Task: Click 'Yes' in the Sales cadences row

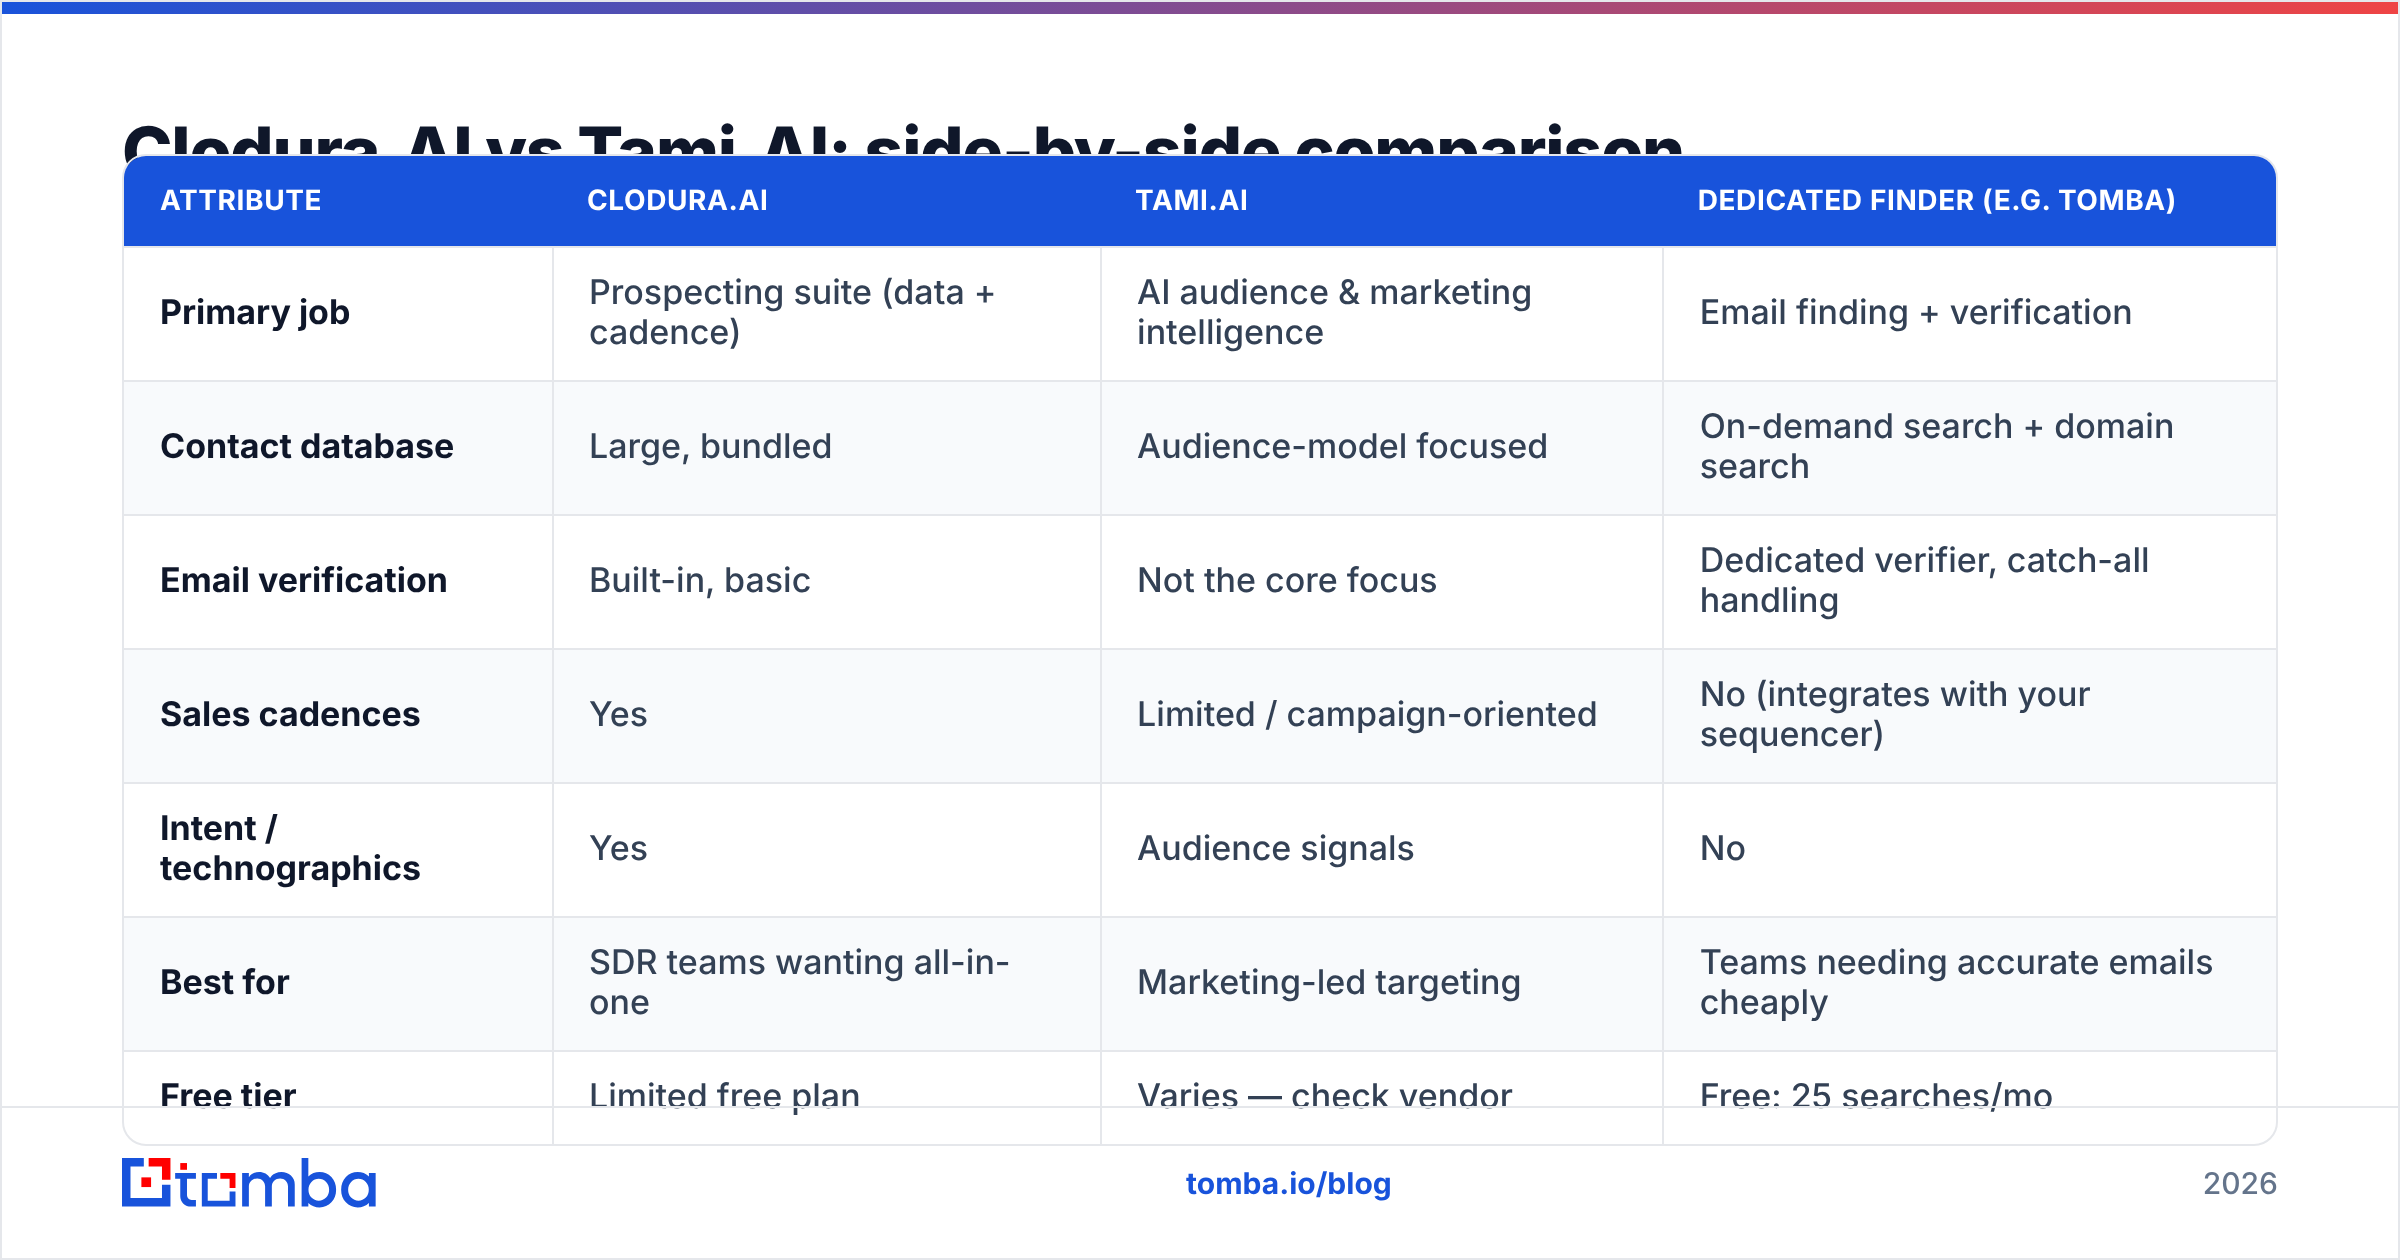Action: tap(618, 714)
